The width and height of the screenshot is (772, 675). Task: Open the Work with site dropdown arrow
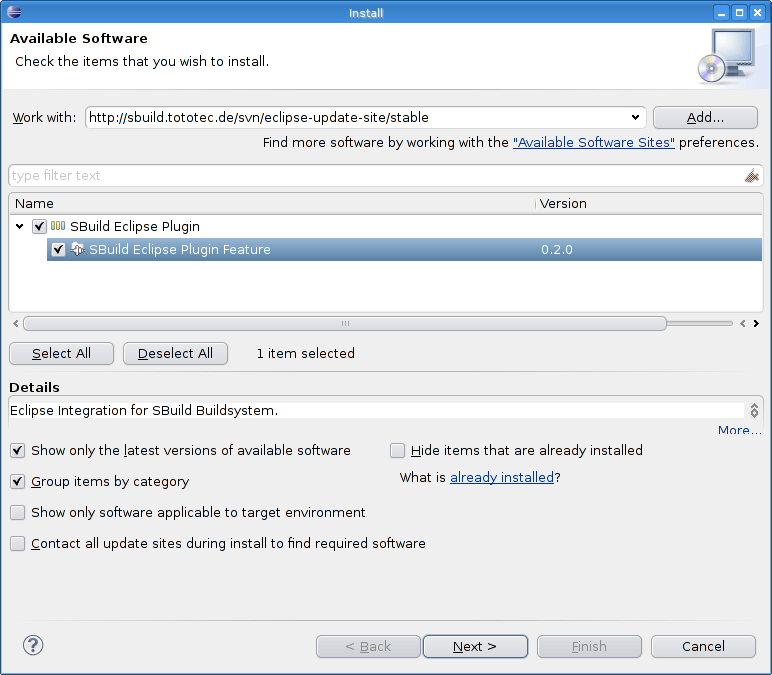(x=635, y=118)
